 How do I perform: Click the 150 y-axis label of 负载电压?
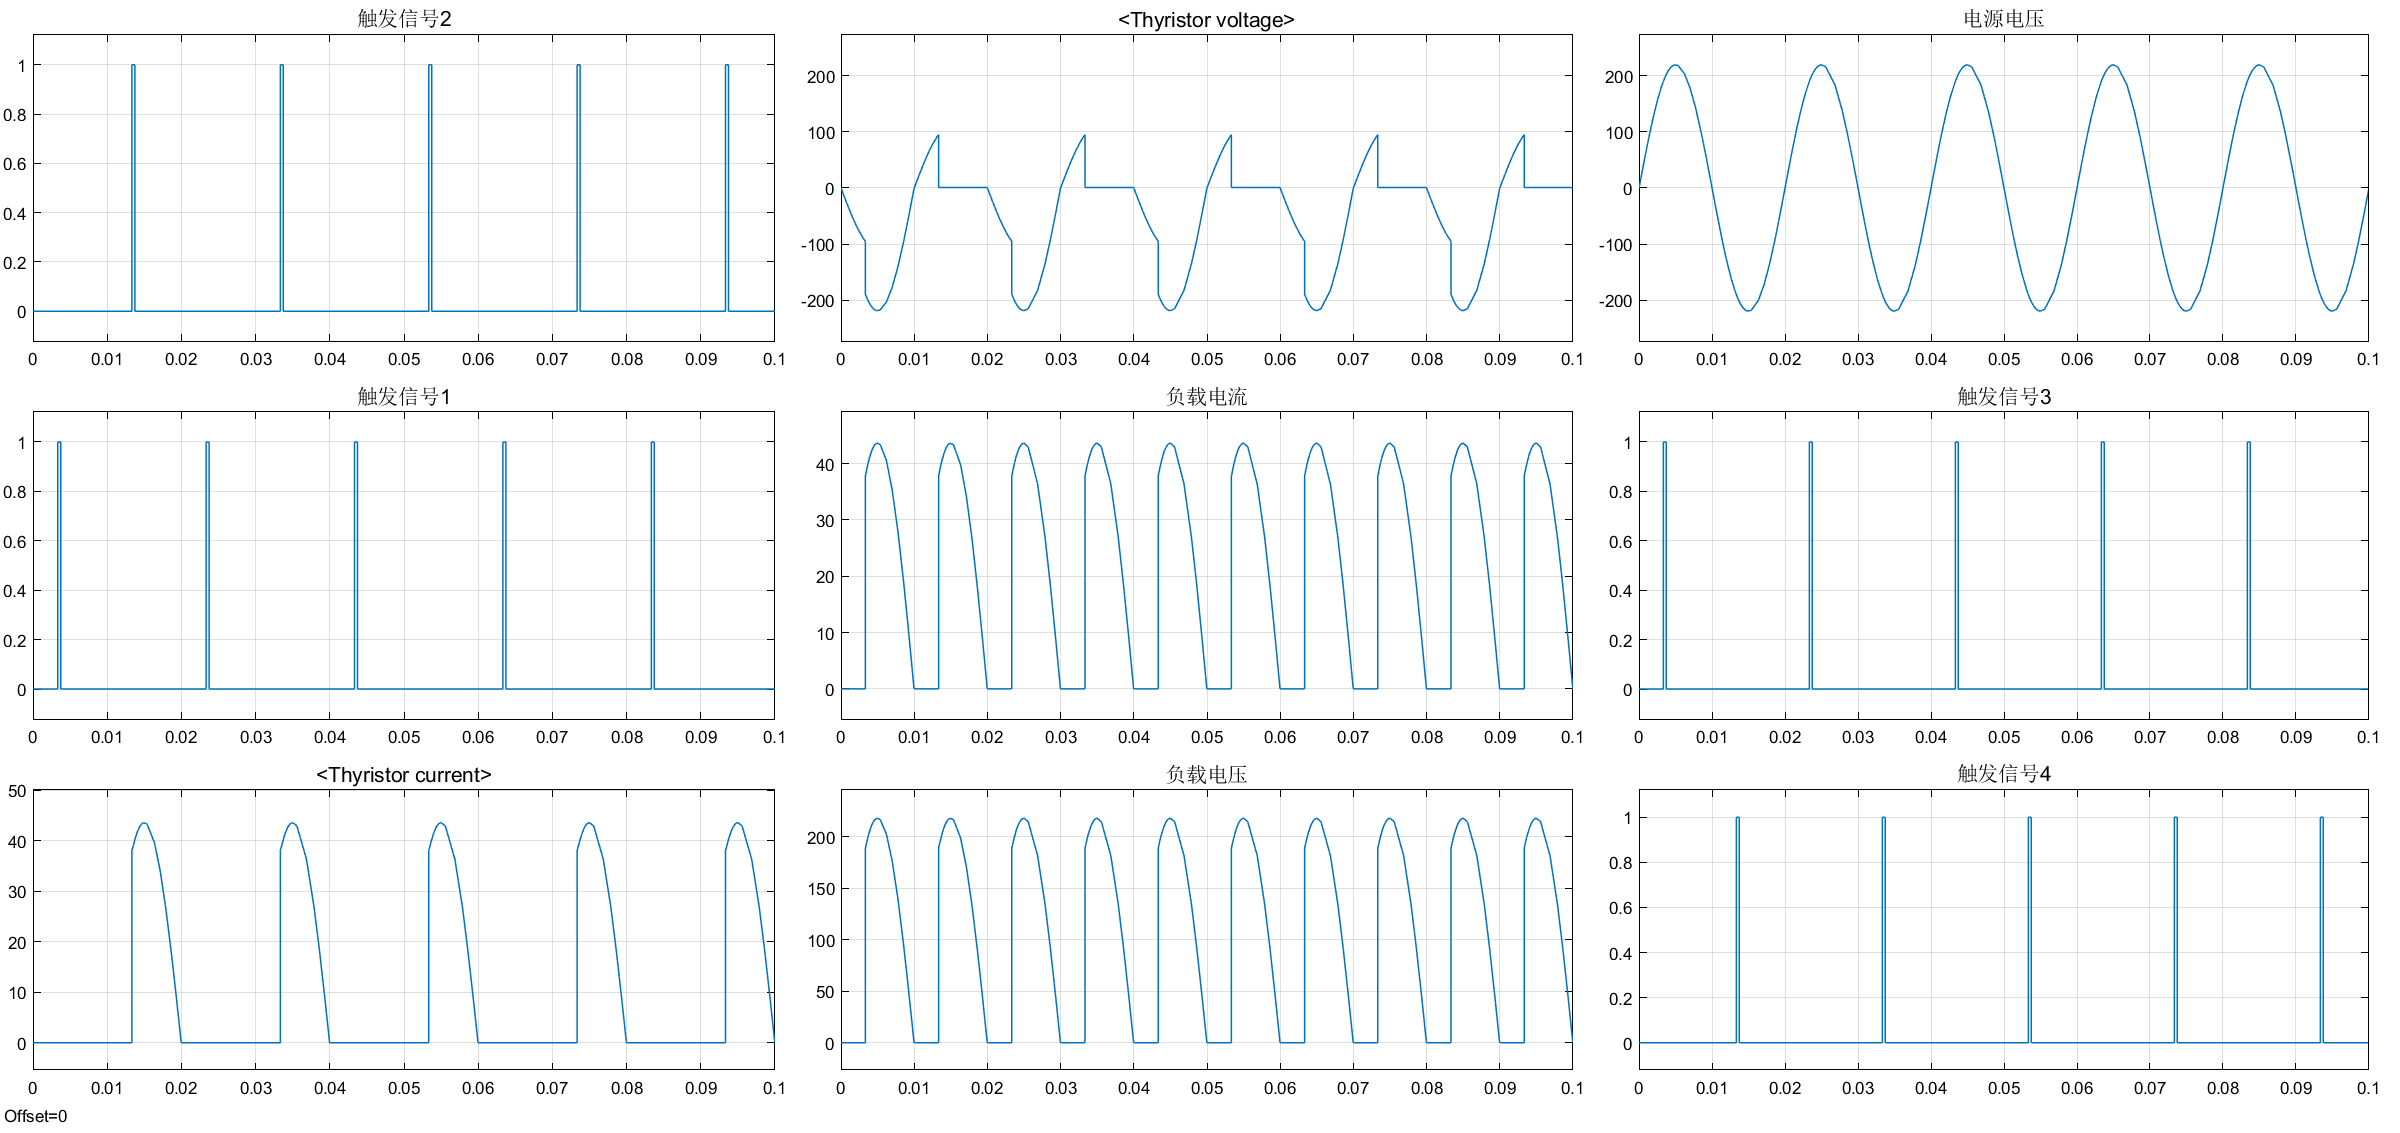(x=821, y=889)
